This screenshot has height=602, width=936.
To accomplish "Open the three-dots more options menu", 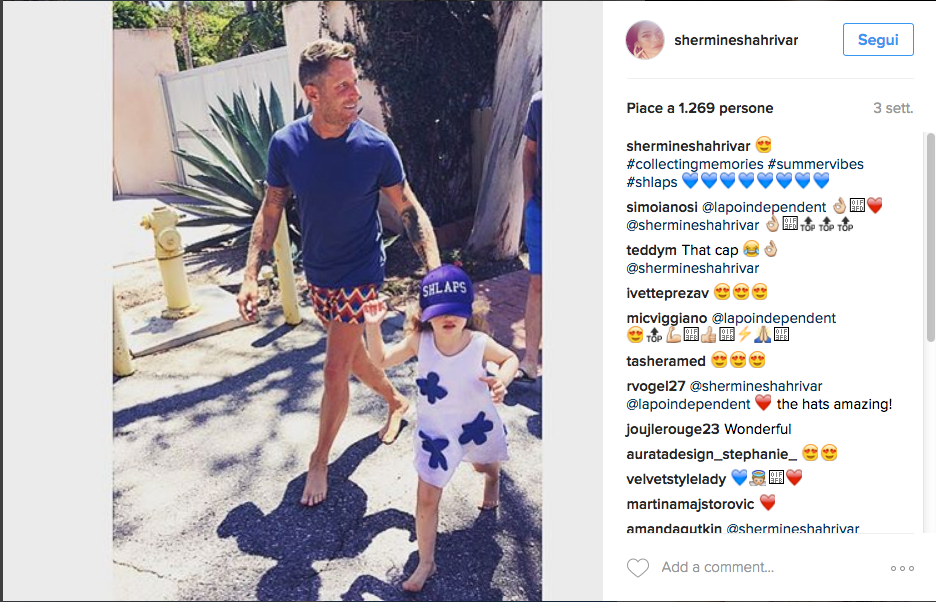I will click(902, 568).
